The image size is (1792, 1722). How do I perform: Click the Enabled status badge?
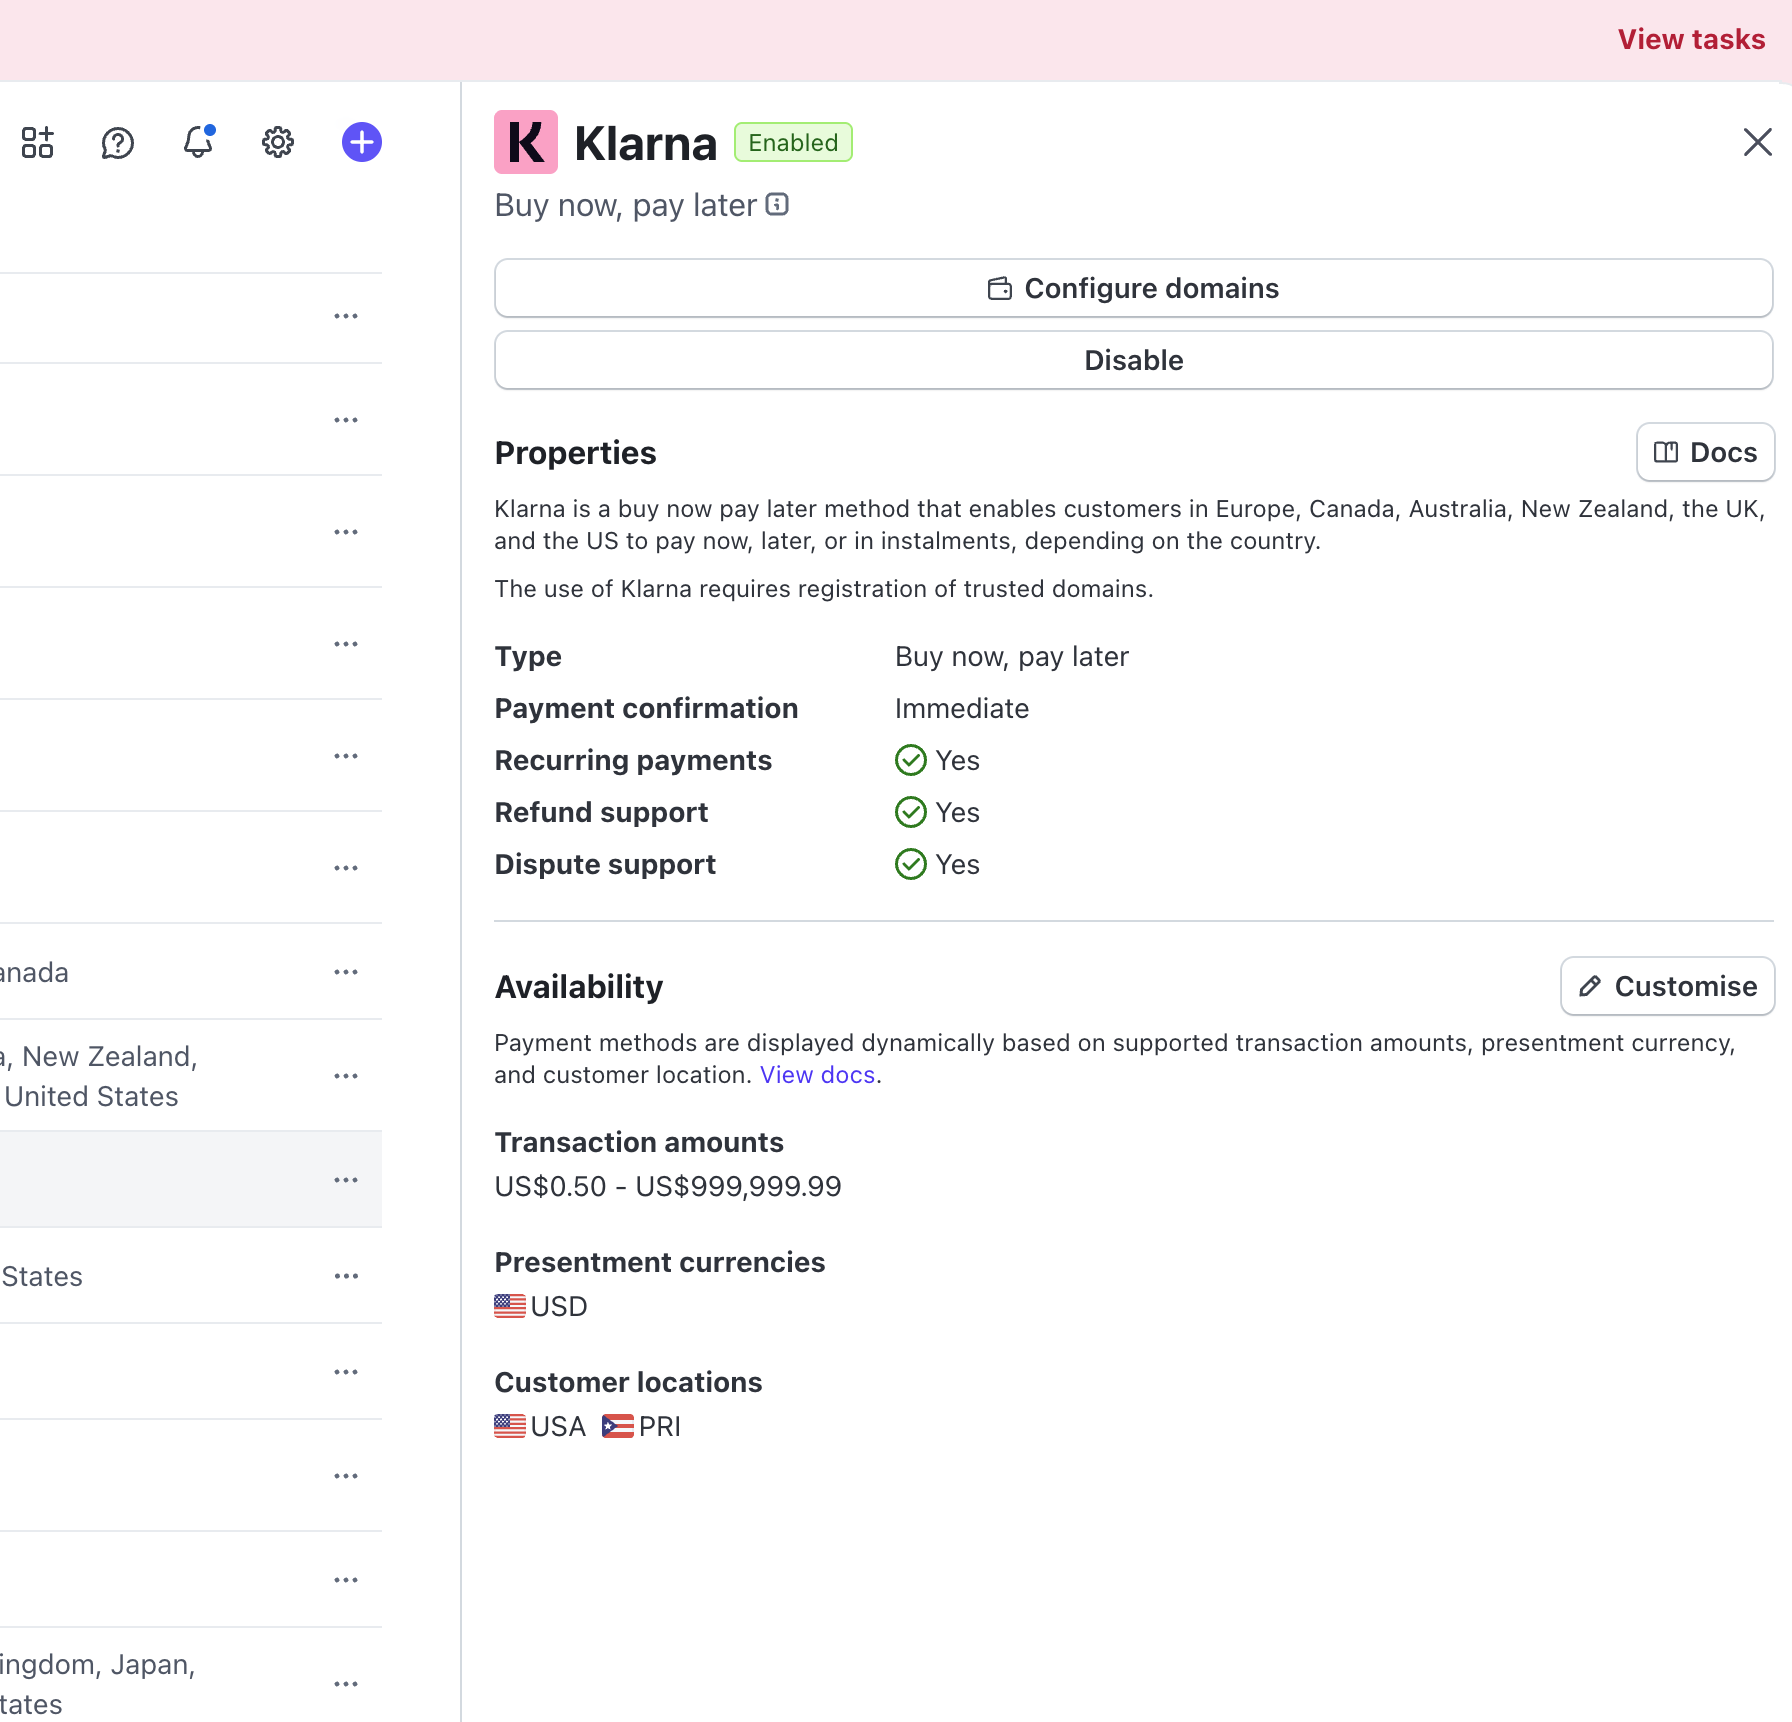(x=793, y=142)
